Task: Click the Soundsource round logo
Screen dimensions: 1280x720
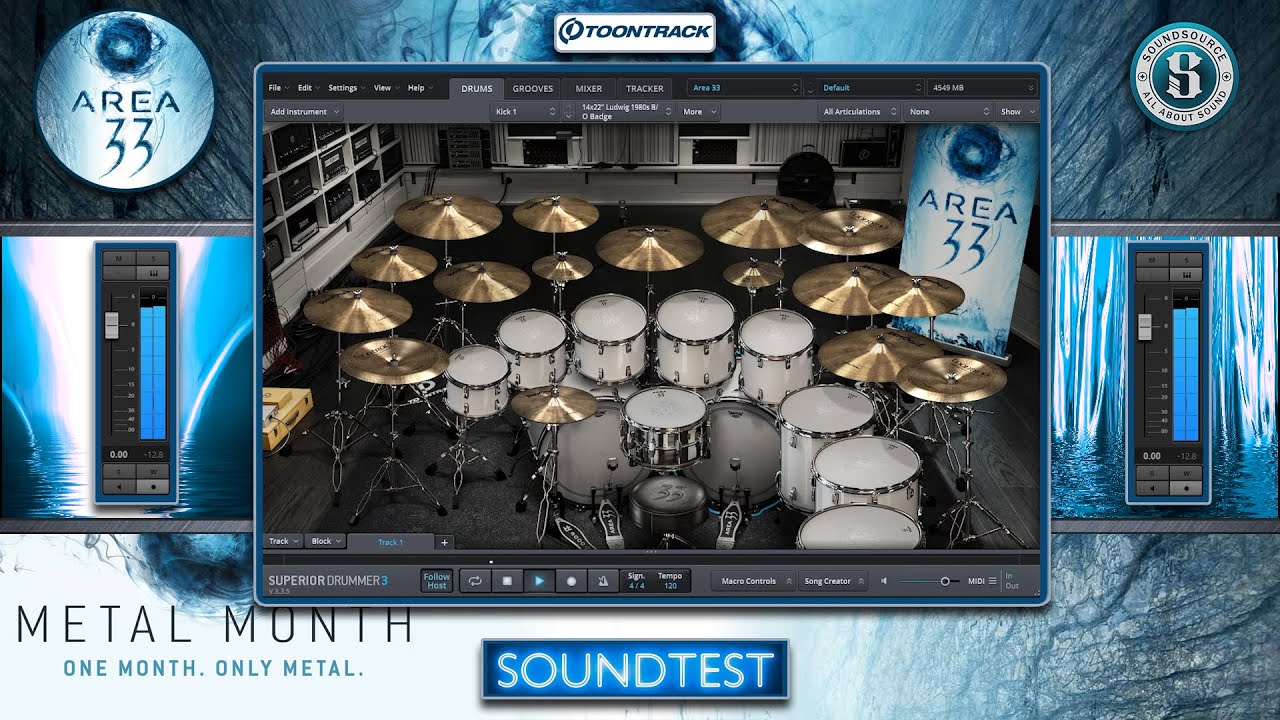Action: coord(1183,76)
